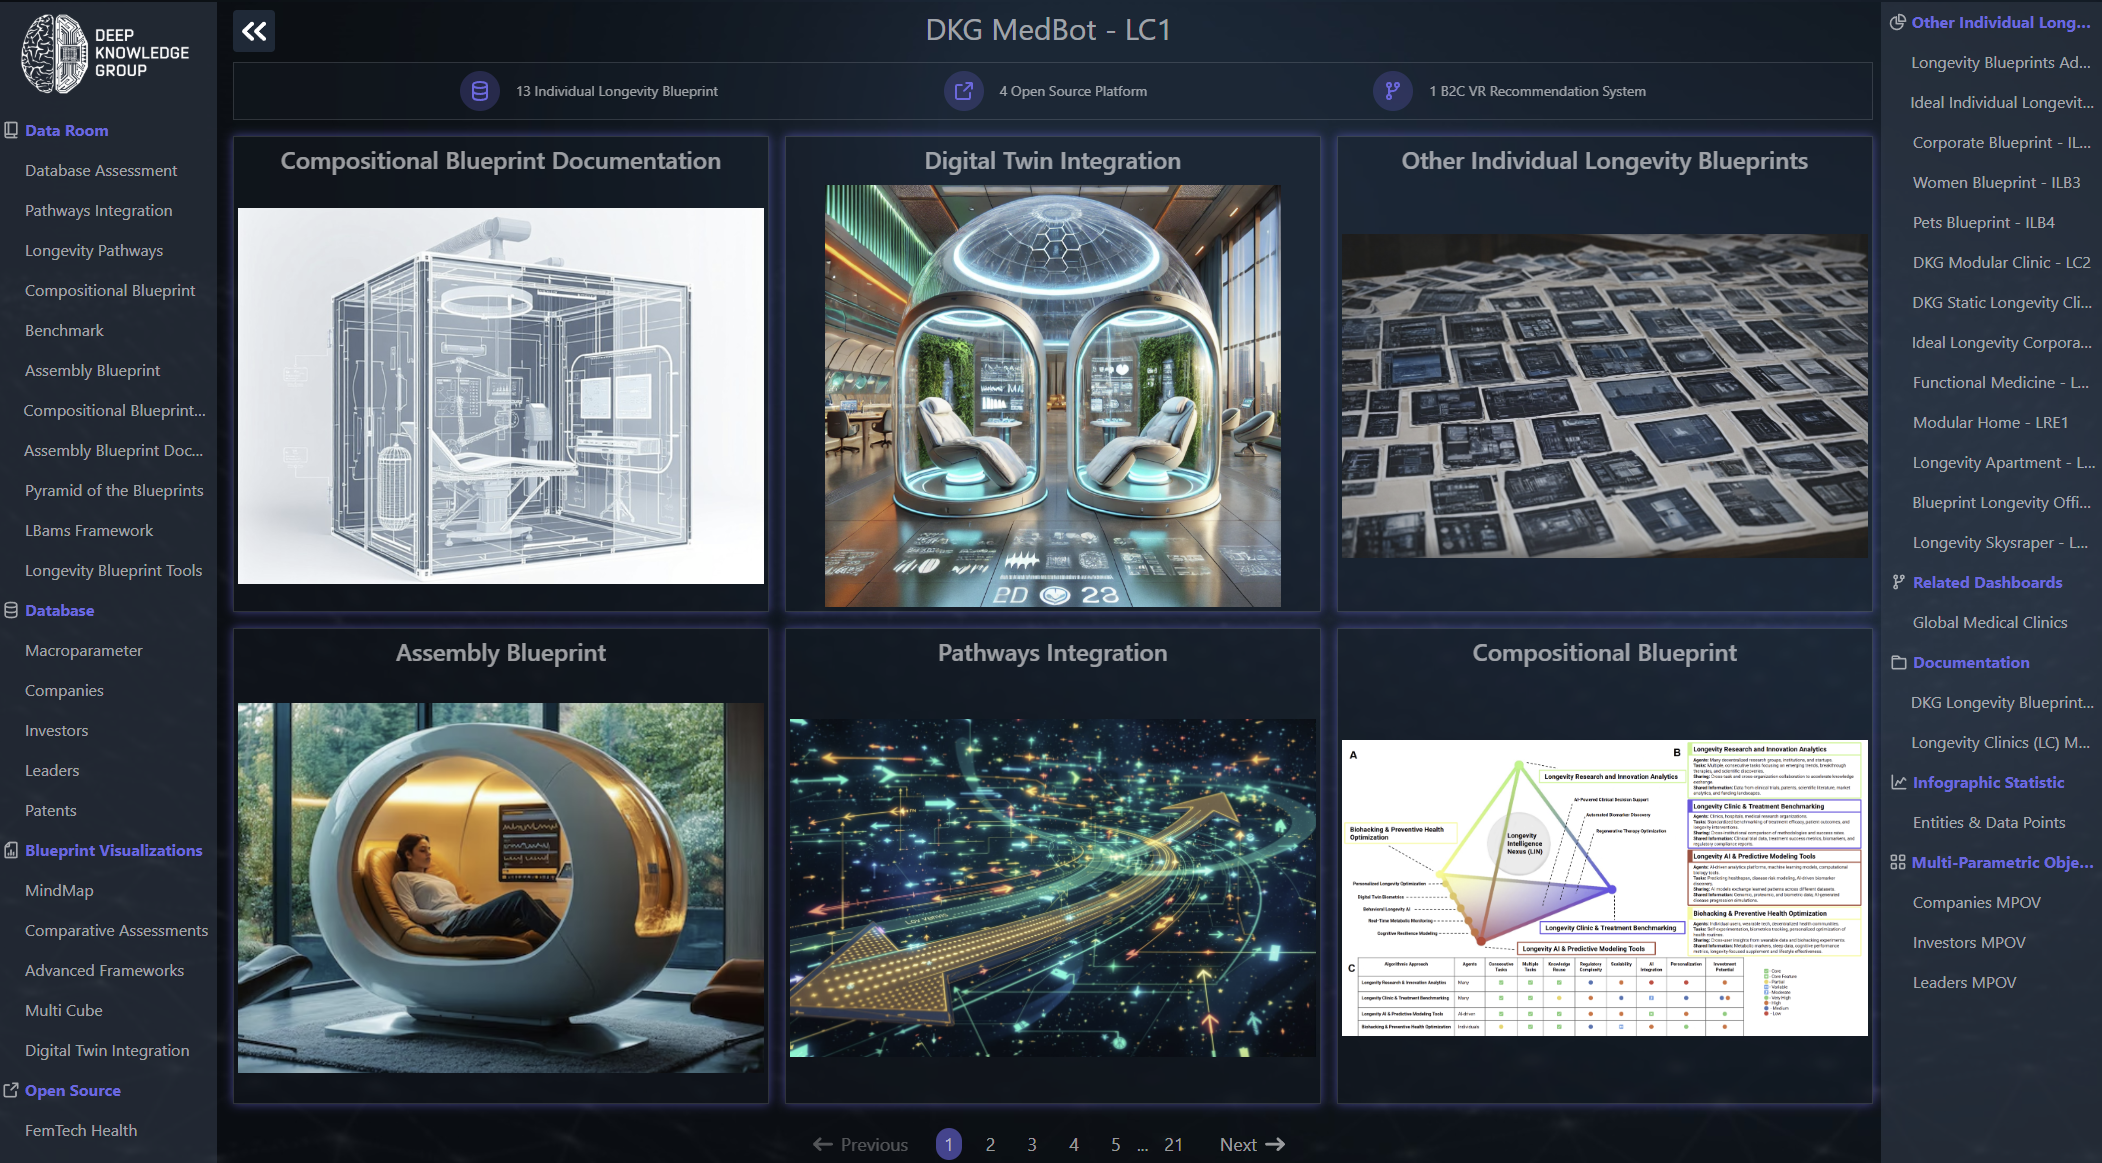Image resolution: width=2102 pixels, height=1163 pixels.
Task: Click the Next page button
Action: (1251, 1144)
